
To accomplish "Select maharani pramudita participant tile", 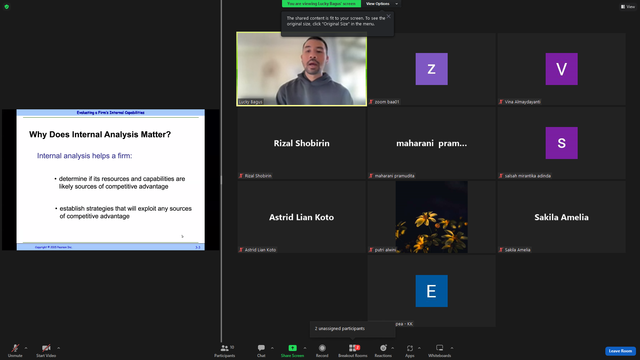I will tap(431, 143).
